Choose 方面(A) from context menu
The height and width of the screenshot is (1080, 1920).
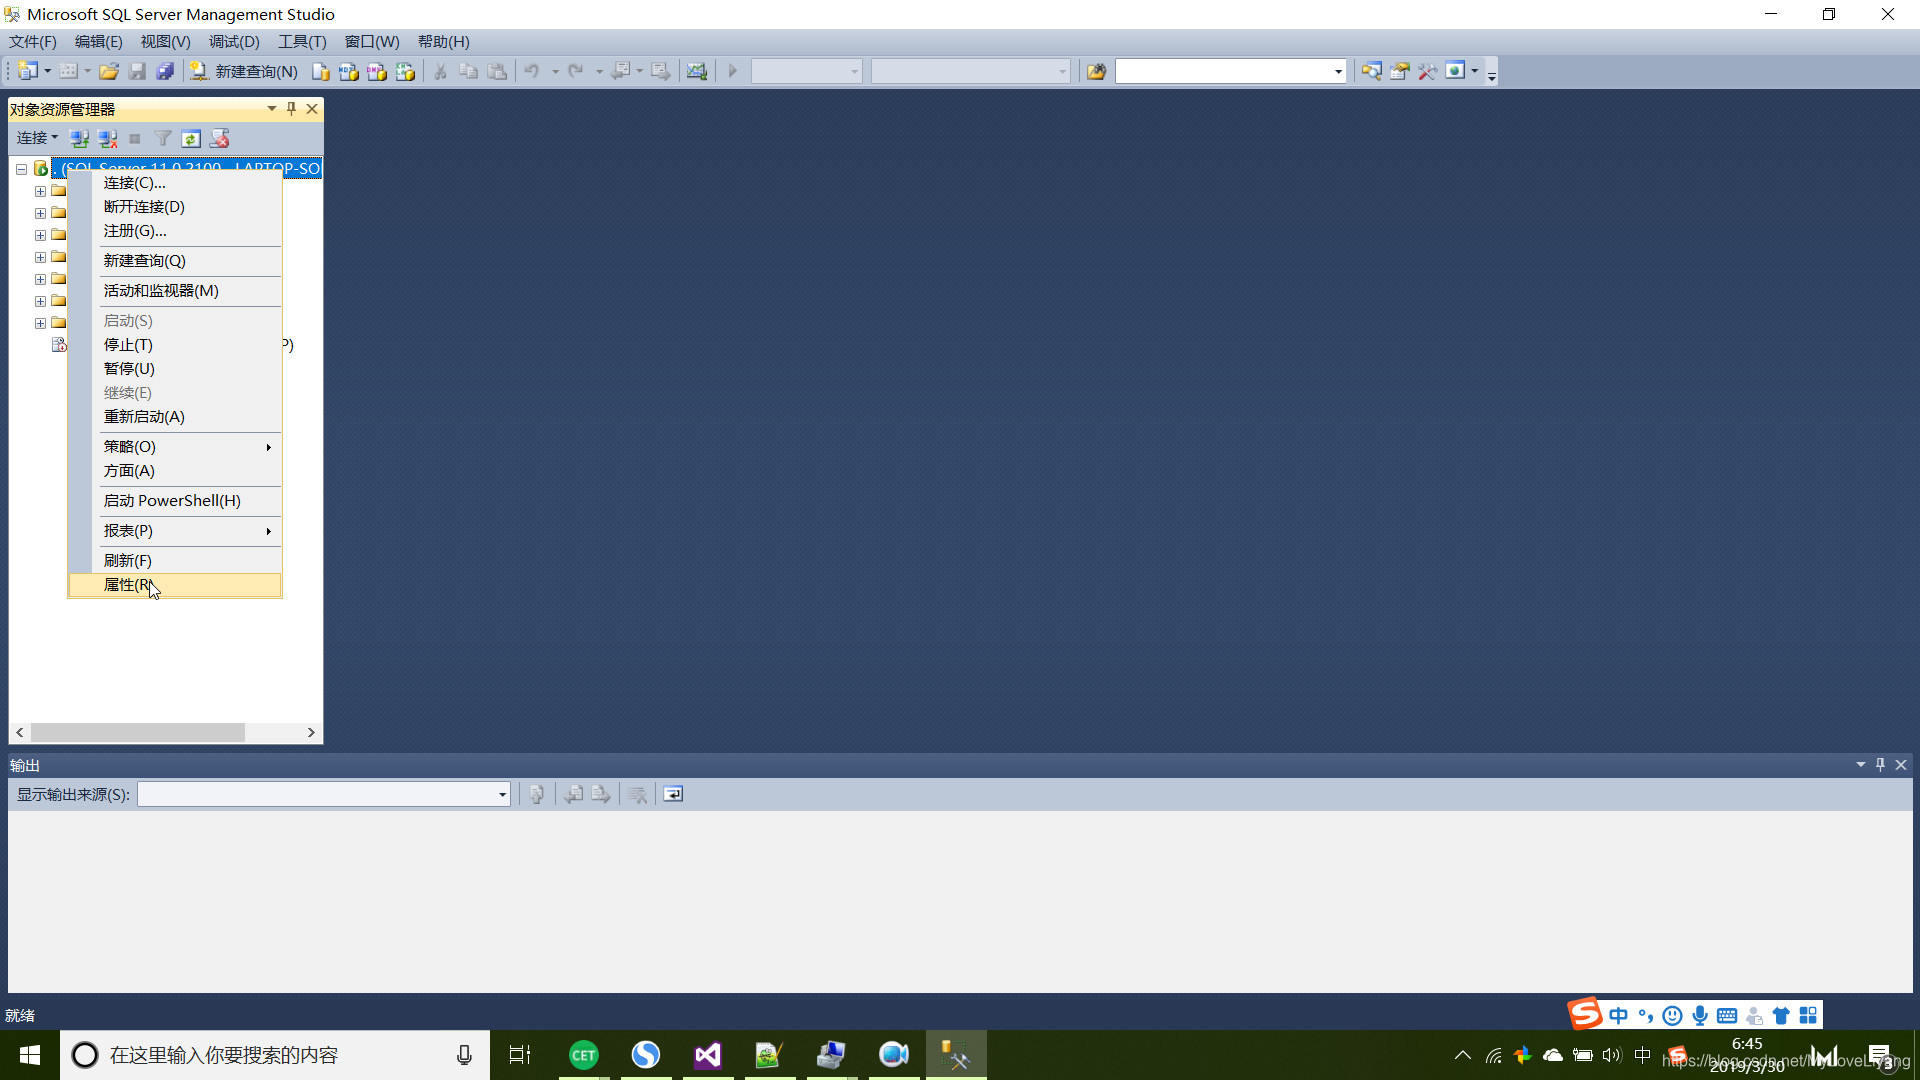pyautogui.click(x=174, y=471)
